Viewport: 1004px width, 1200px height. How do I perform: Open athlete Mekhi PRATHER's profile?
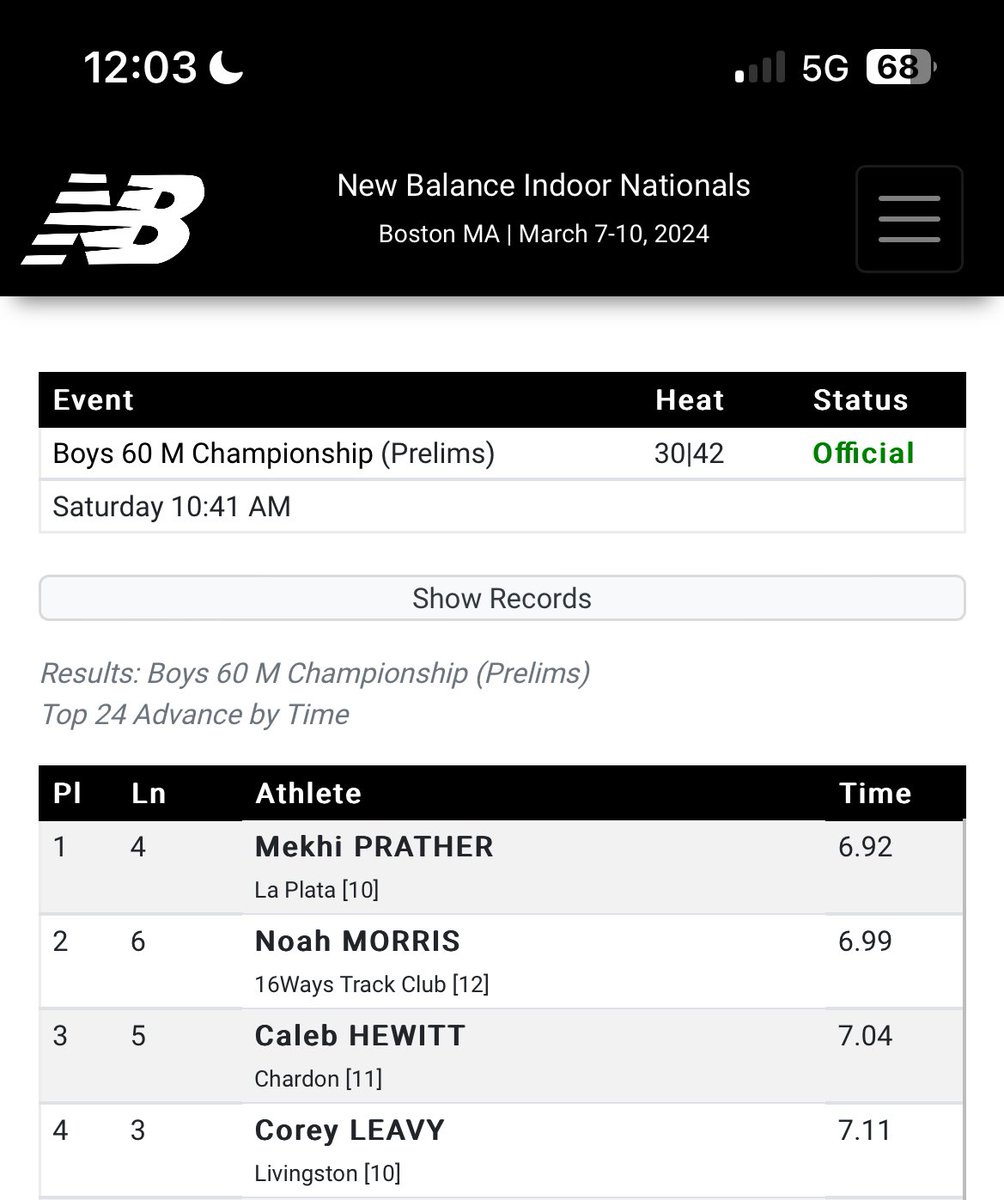pyautogui.click(x=374, y=846)
